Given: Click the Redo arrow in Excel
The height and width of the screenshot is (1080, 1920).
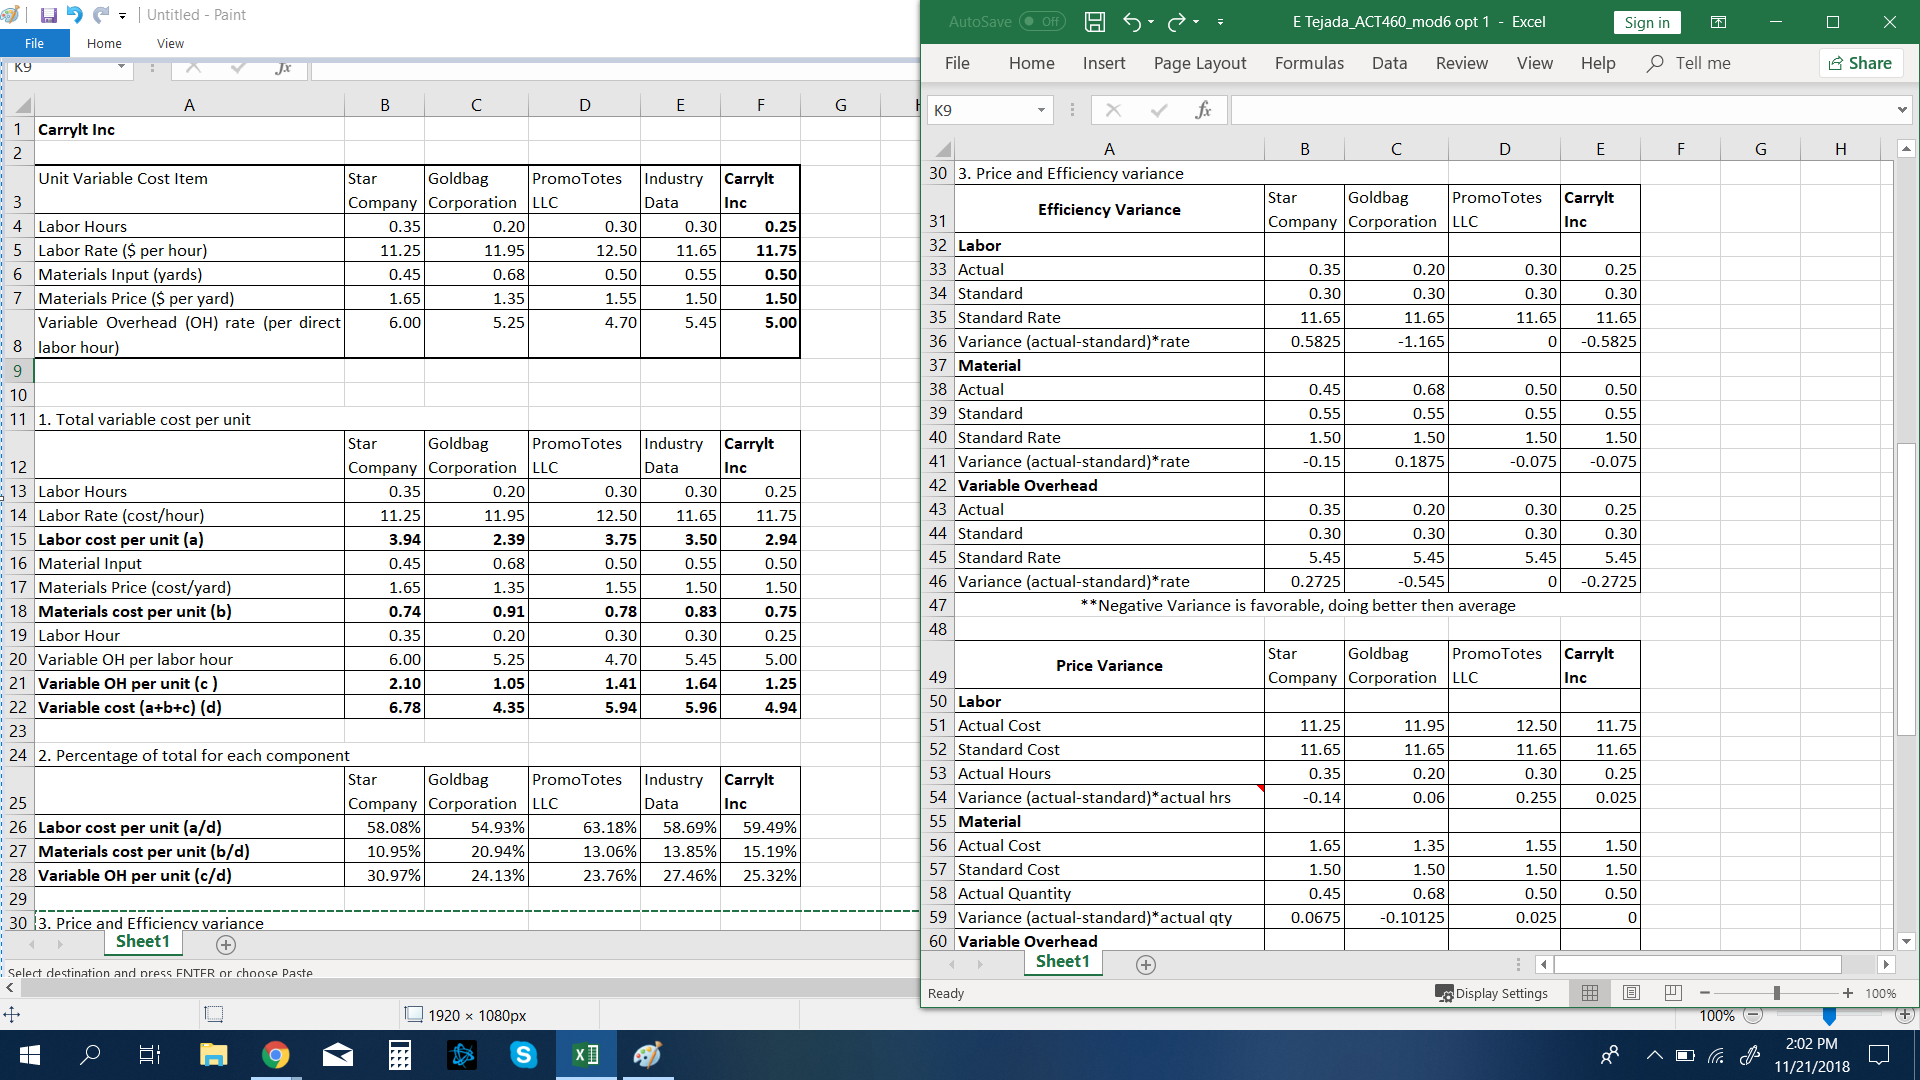Looking at the screenshot, I should [x=1177, y=22].
